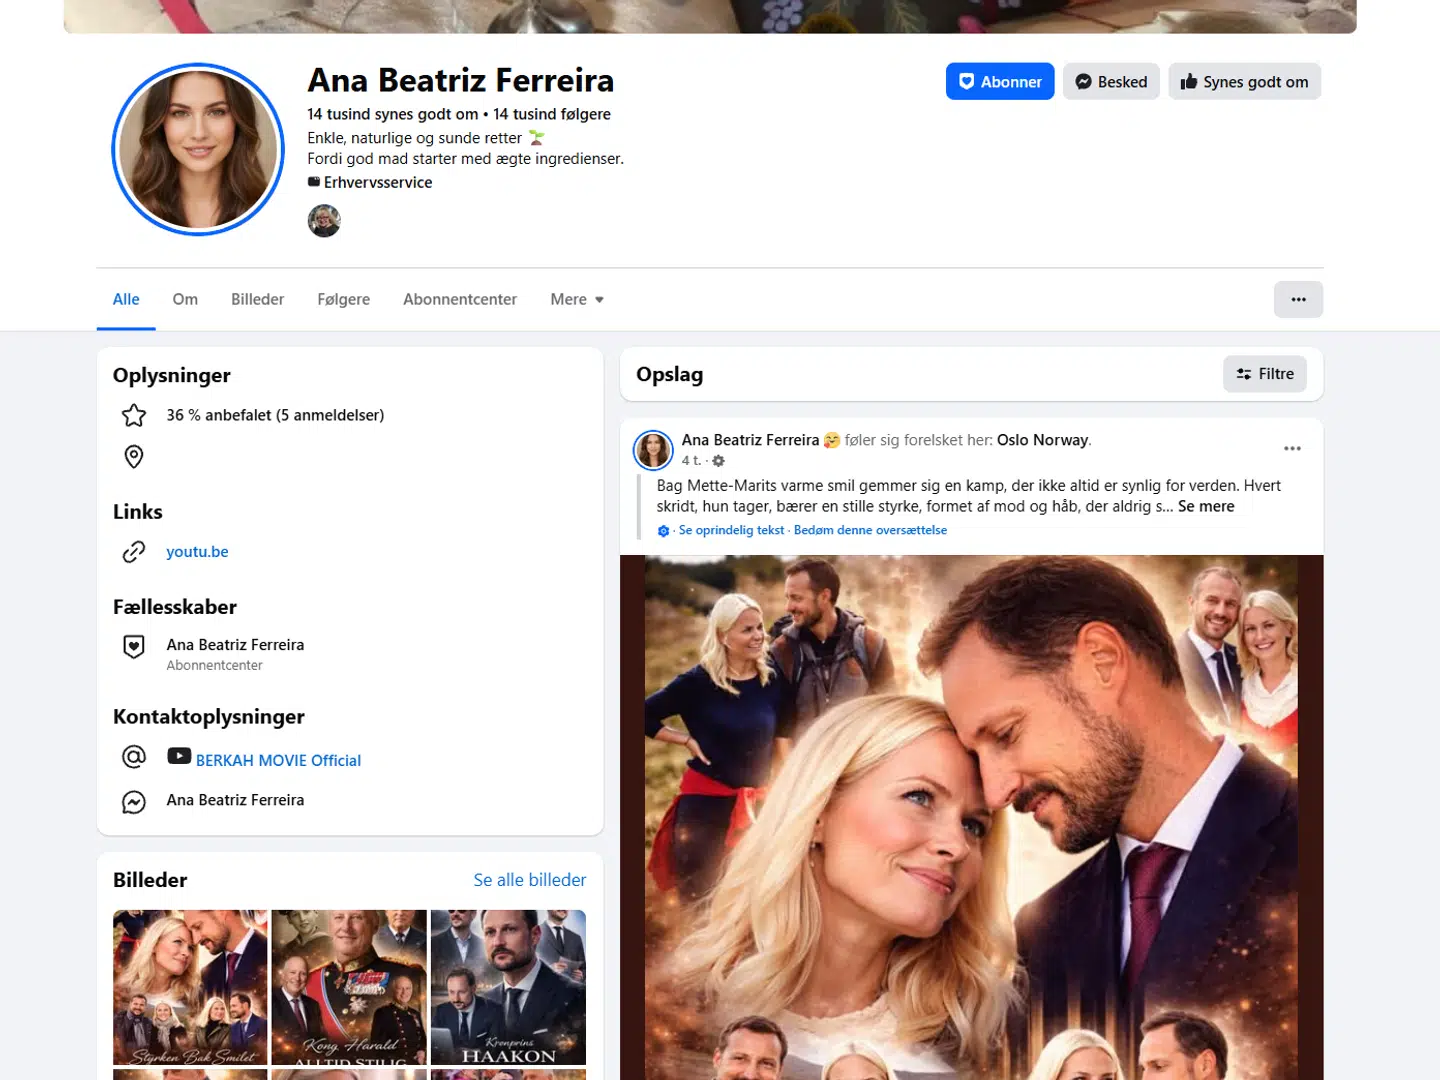Toggle Abonner subscription for the page

click(999, 81)
